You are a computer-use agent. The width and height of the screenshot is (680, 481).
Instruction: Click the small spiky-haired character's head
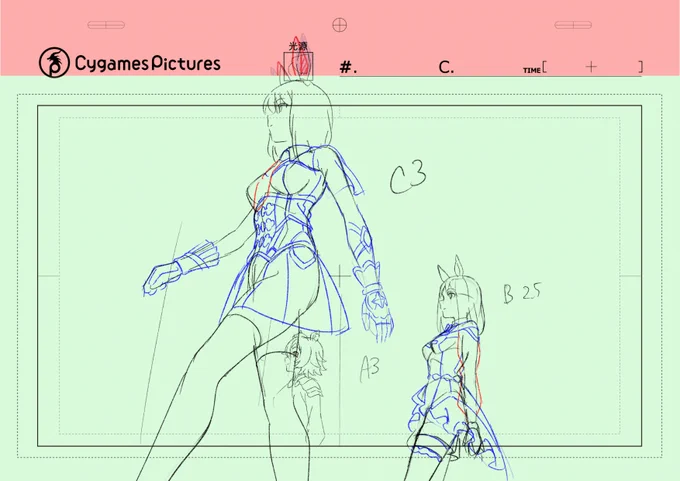(x=304, y=353)
